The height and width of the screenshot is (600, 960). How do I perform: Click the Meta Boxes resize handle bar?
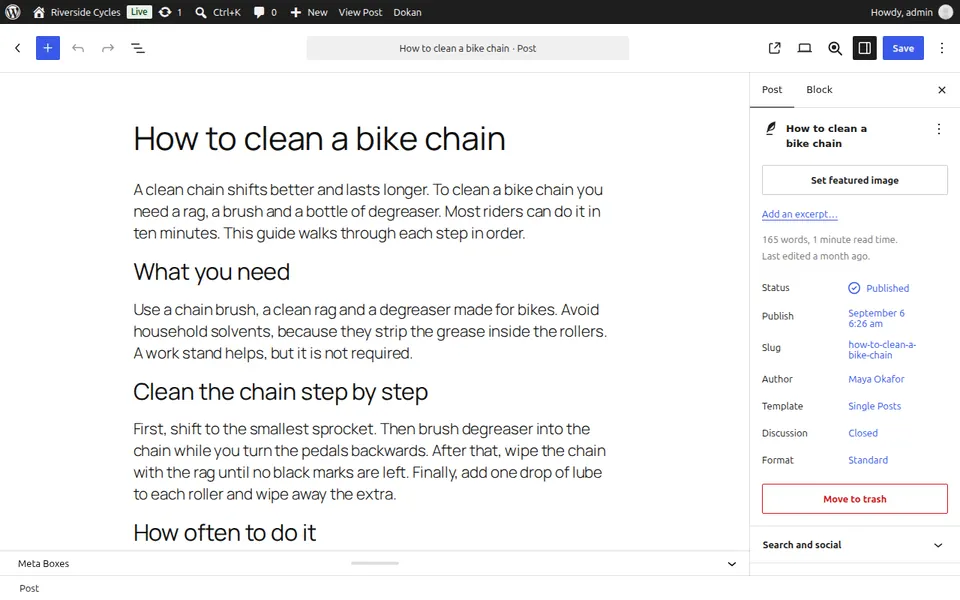(375, 563)
